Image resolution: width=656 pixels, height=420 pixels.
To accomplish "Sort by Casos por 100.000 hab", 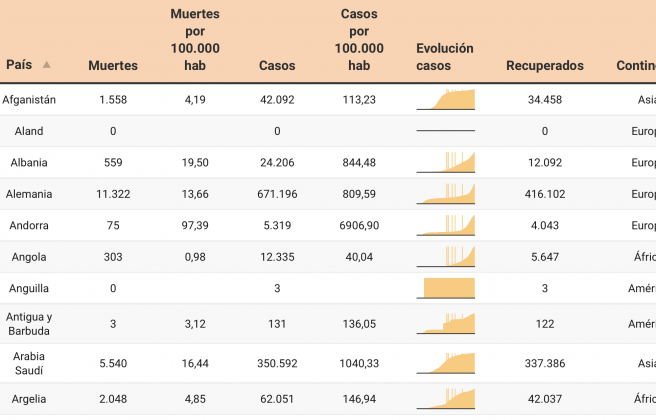I will coord(359,41).
